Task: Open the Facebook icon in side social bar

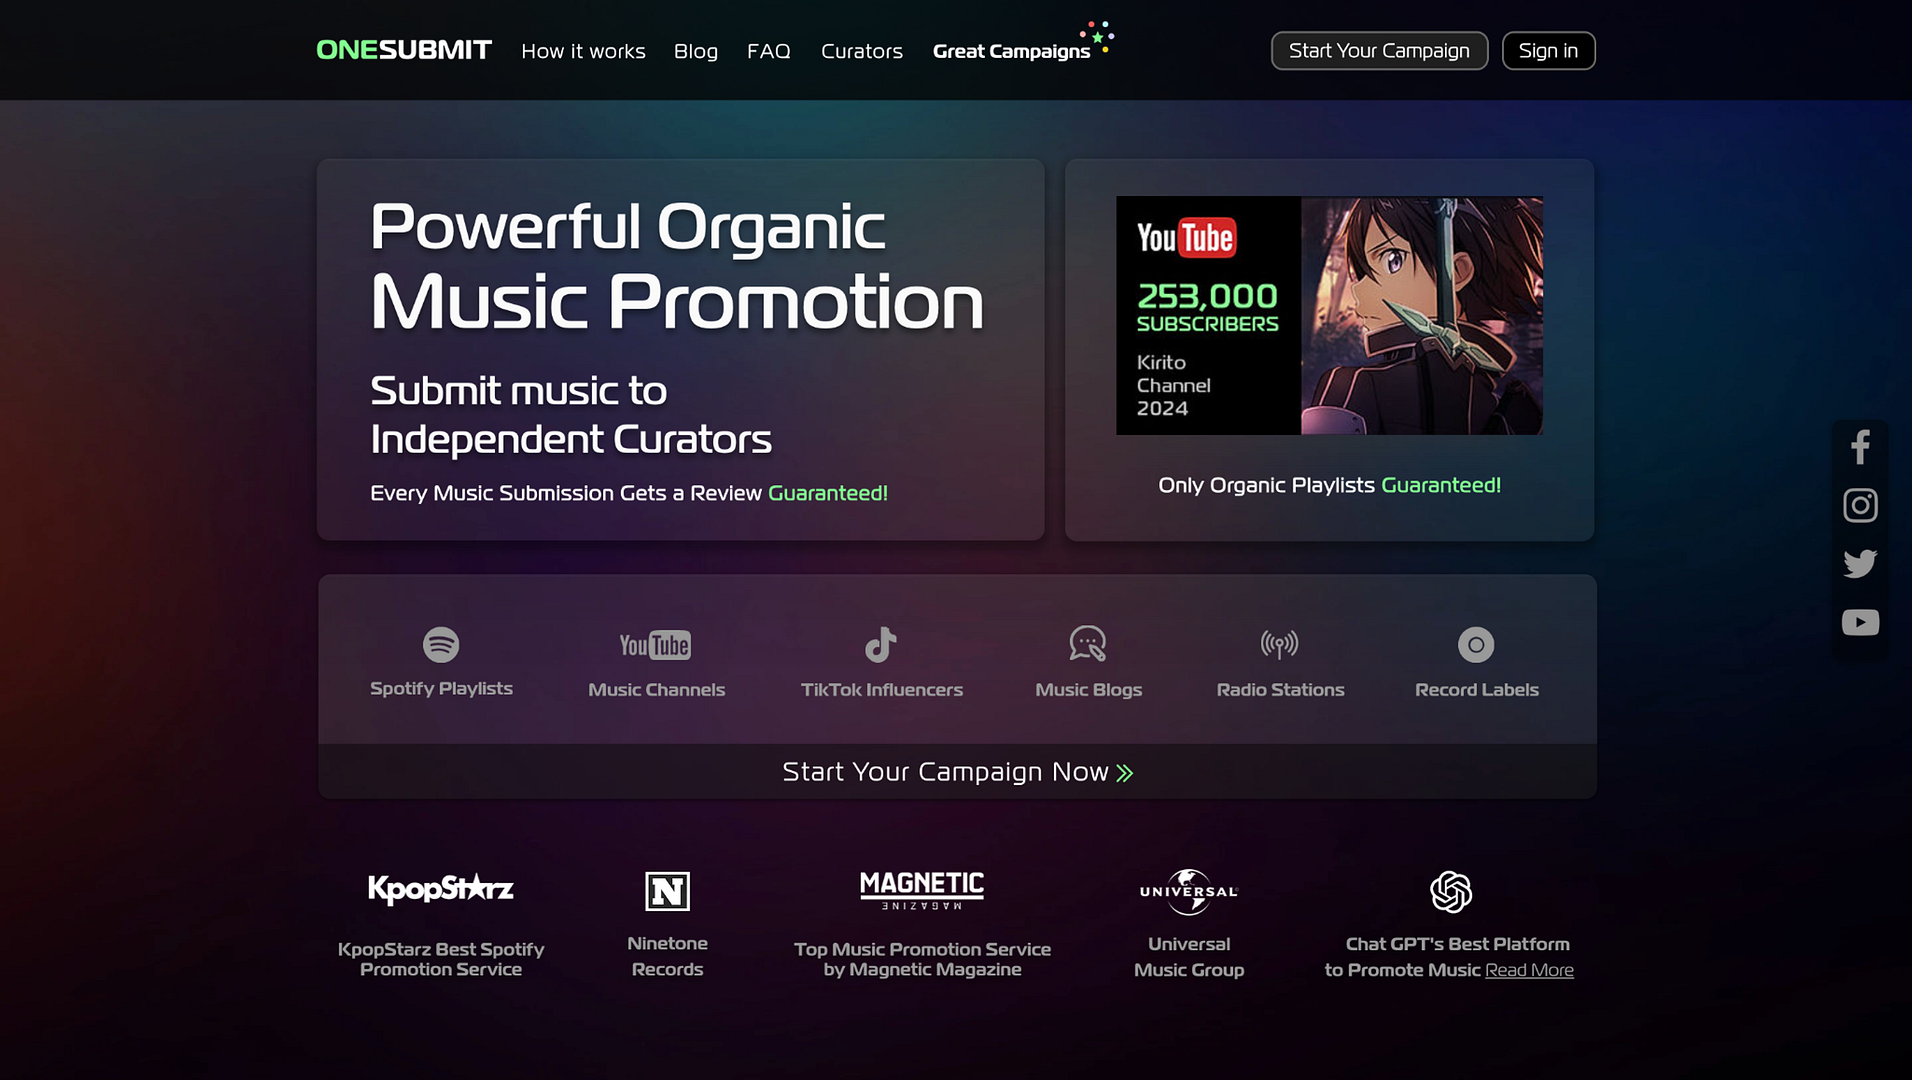Action: (1860, 447)
